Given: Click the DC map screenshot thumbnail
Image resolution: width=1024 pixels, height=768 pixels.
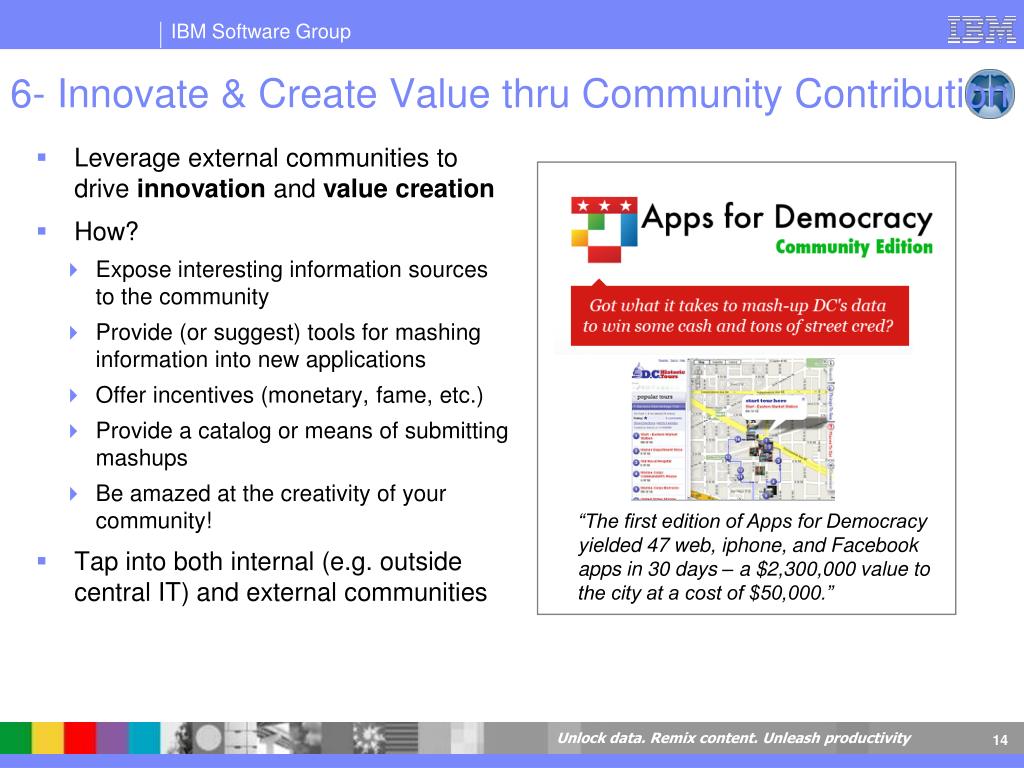Looking at the screenshot, I should tap(733, 429).
